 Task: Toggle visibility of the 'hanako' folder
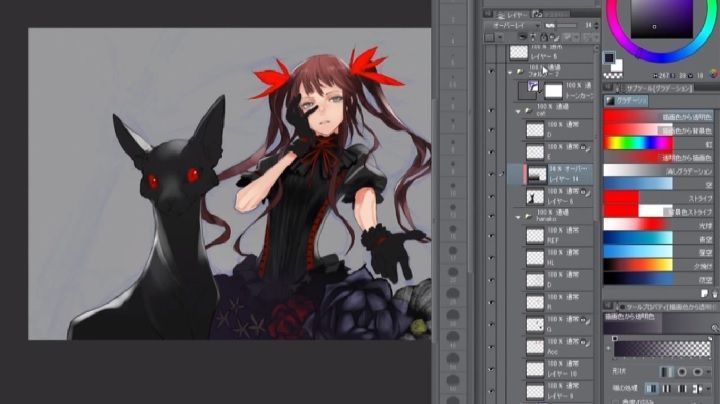point(491,216)
